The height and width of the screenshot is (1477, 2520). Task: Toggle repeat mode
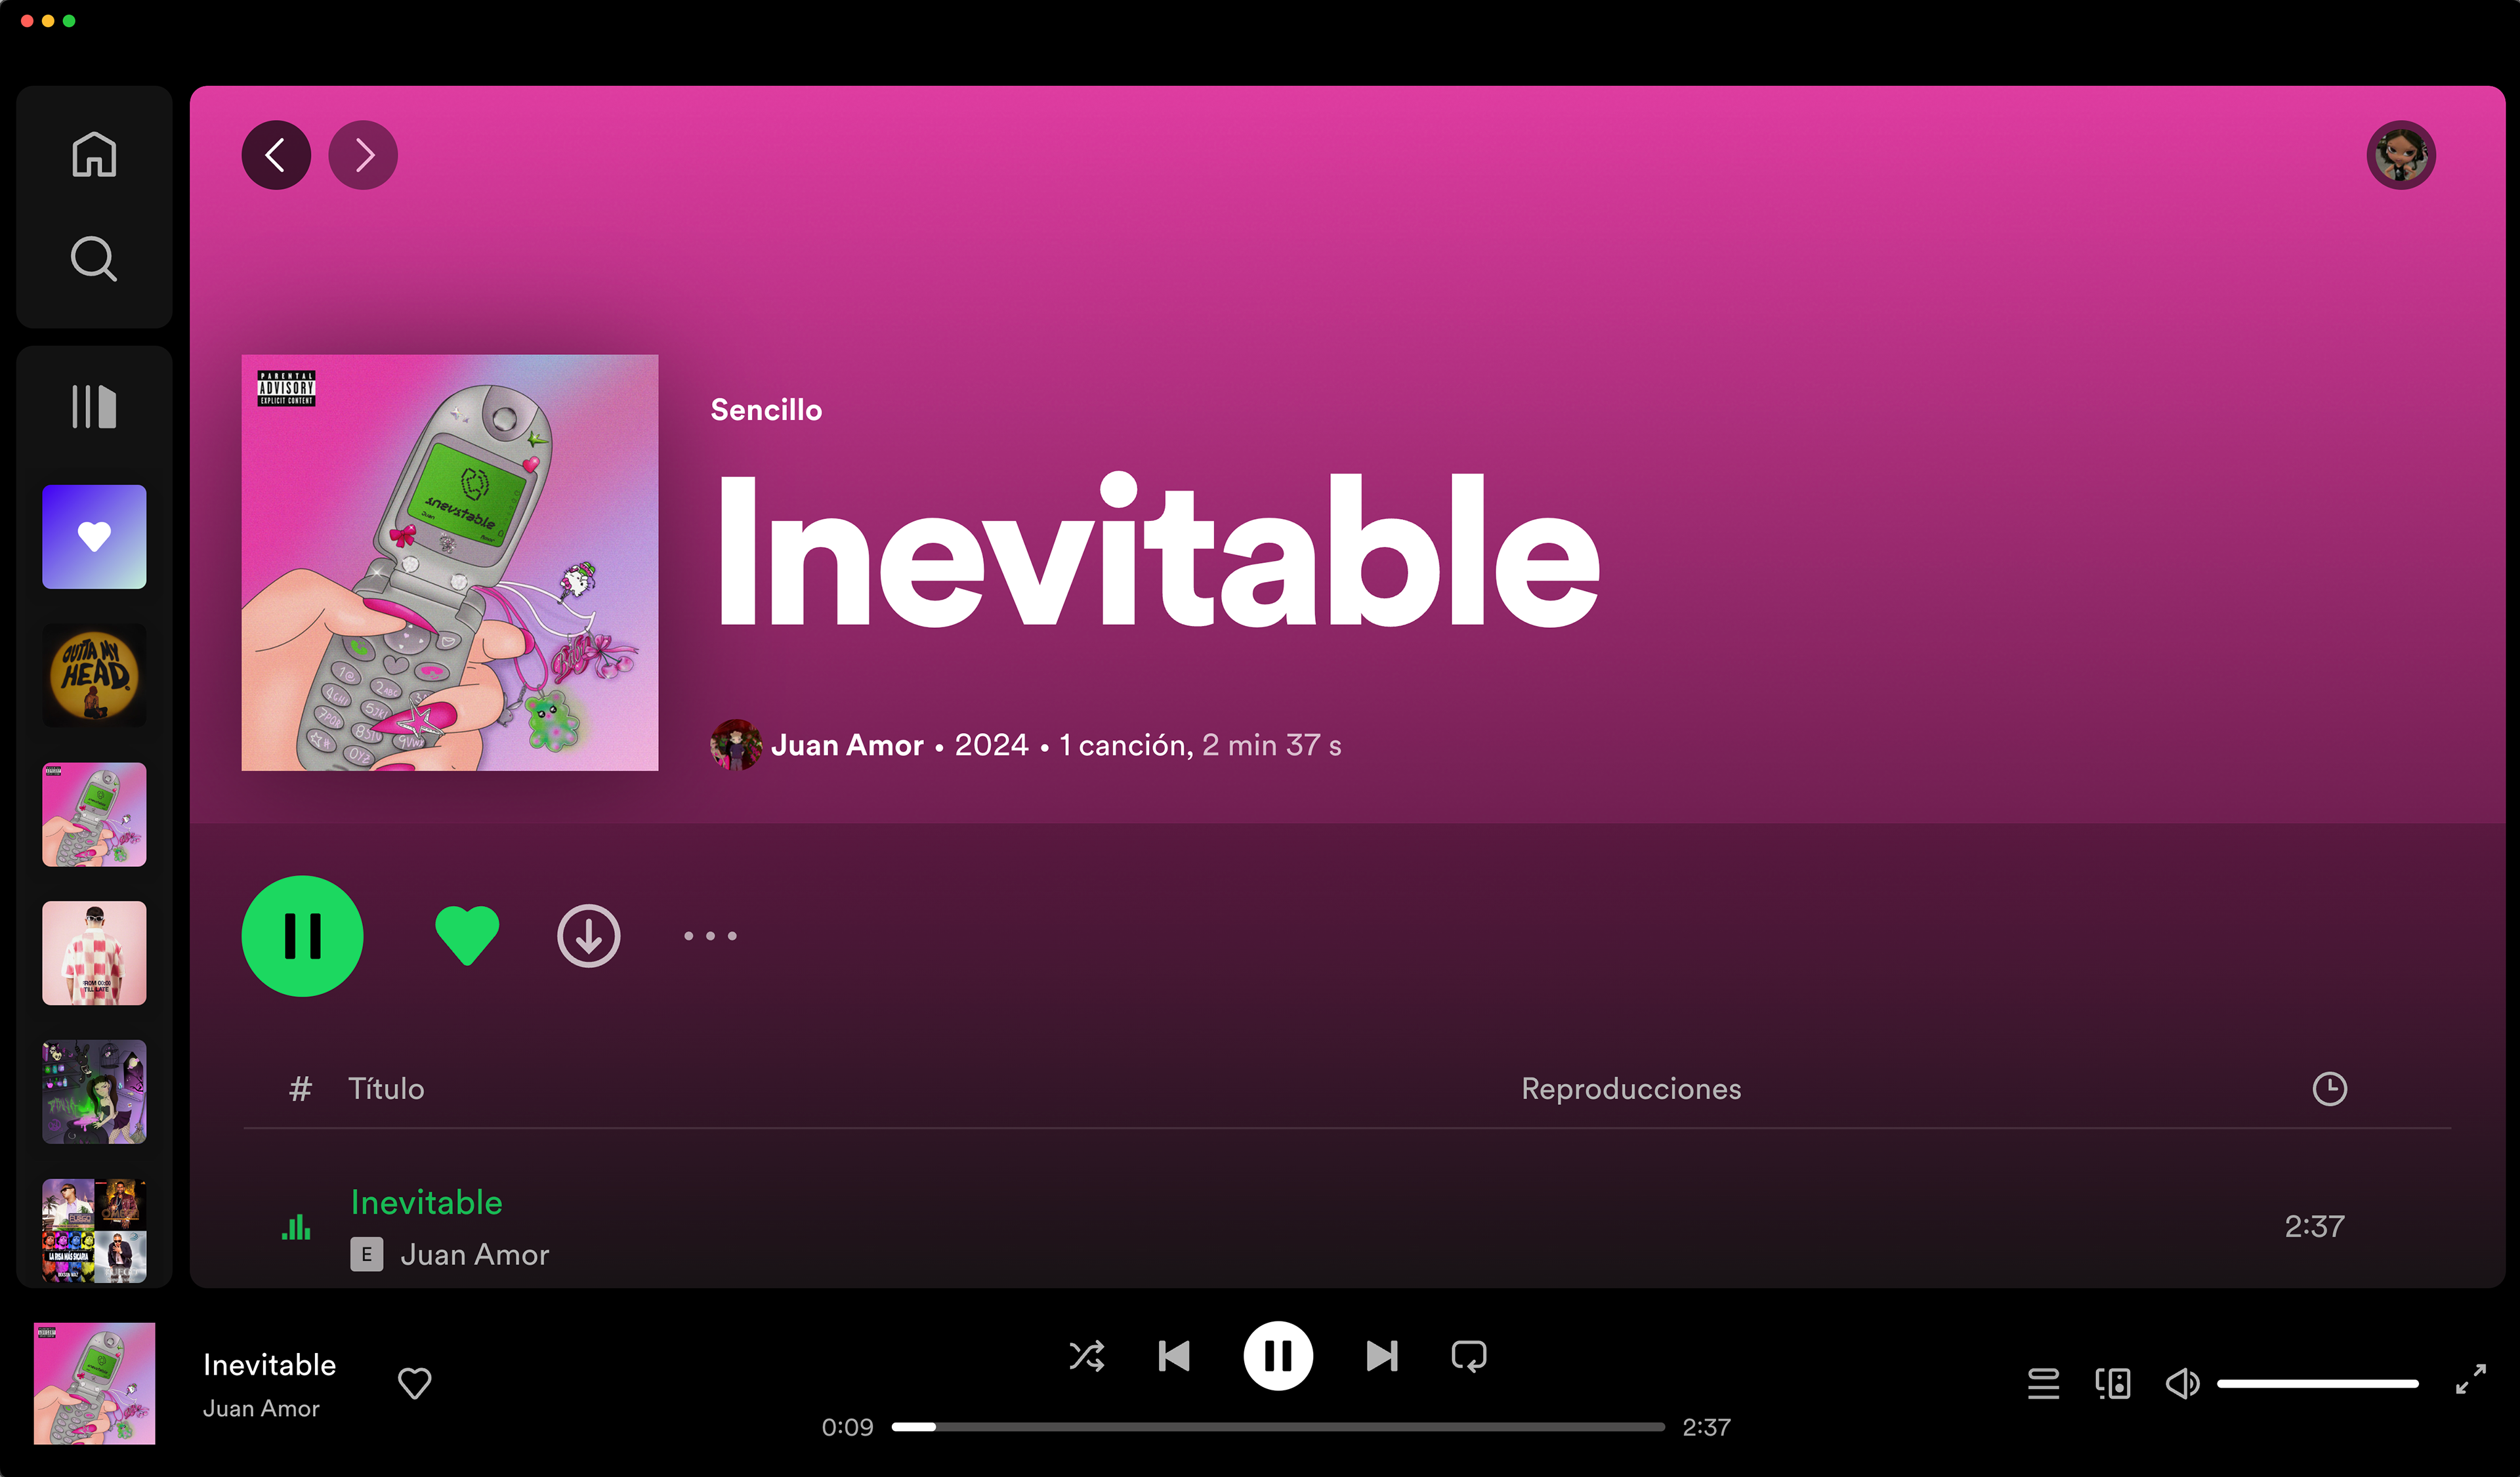point(1468,1356)
